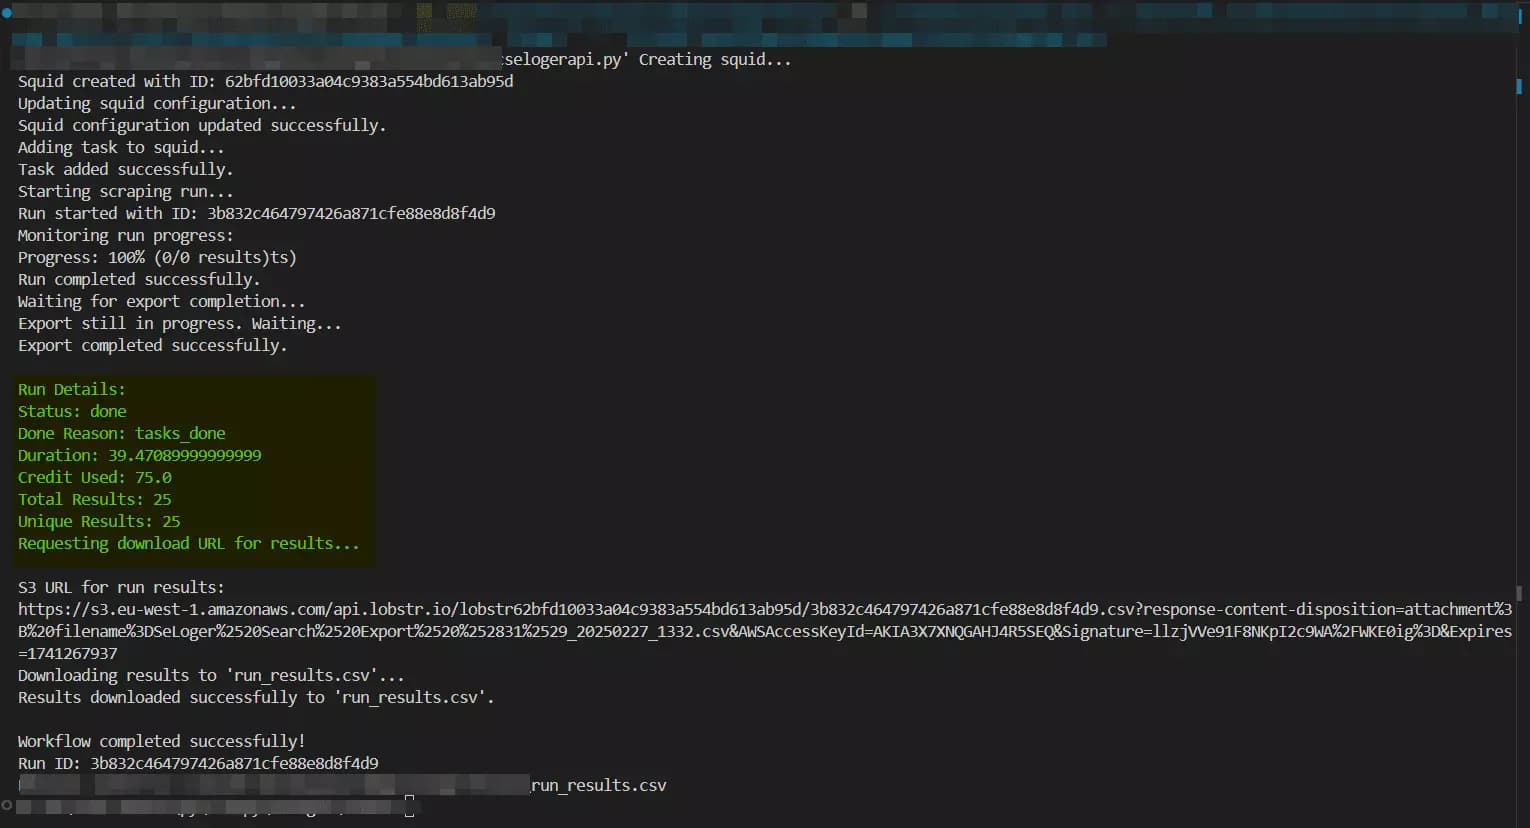
Task: Click "Requesting download URL for results..." line
Action: pos(188,544)
